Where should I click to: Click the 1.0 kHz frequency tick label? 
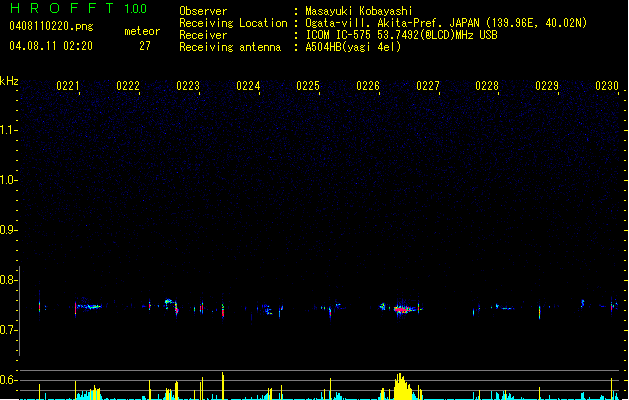pyautogui.click(x=8, y=180)
